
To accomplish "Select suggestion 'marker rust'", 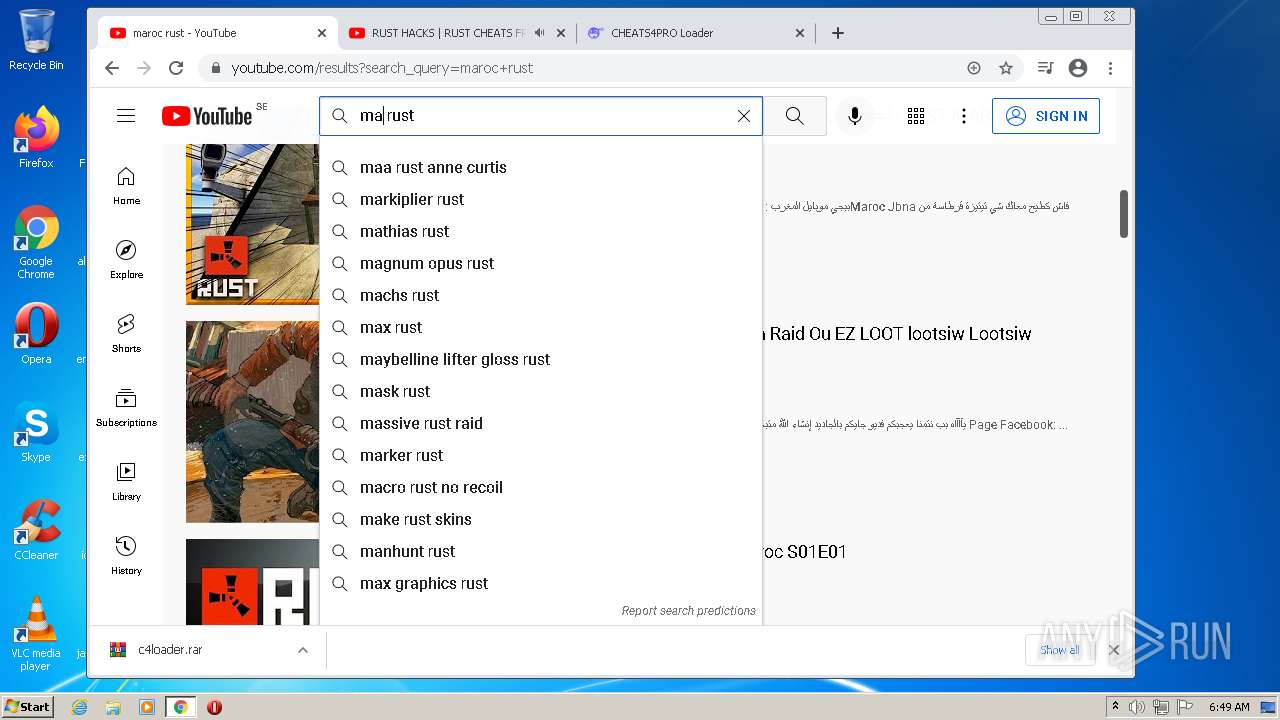I will click(x=541, y=456).
